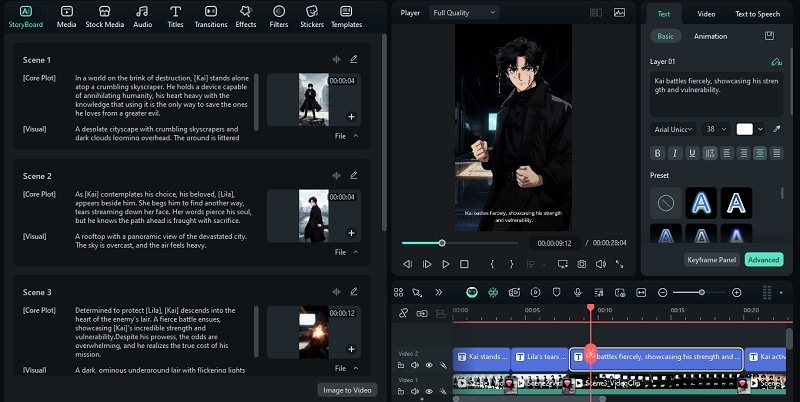The image size is (800, 402).
Task: Record voiceover with microphone icon
Action: pos(578,292)
